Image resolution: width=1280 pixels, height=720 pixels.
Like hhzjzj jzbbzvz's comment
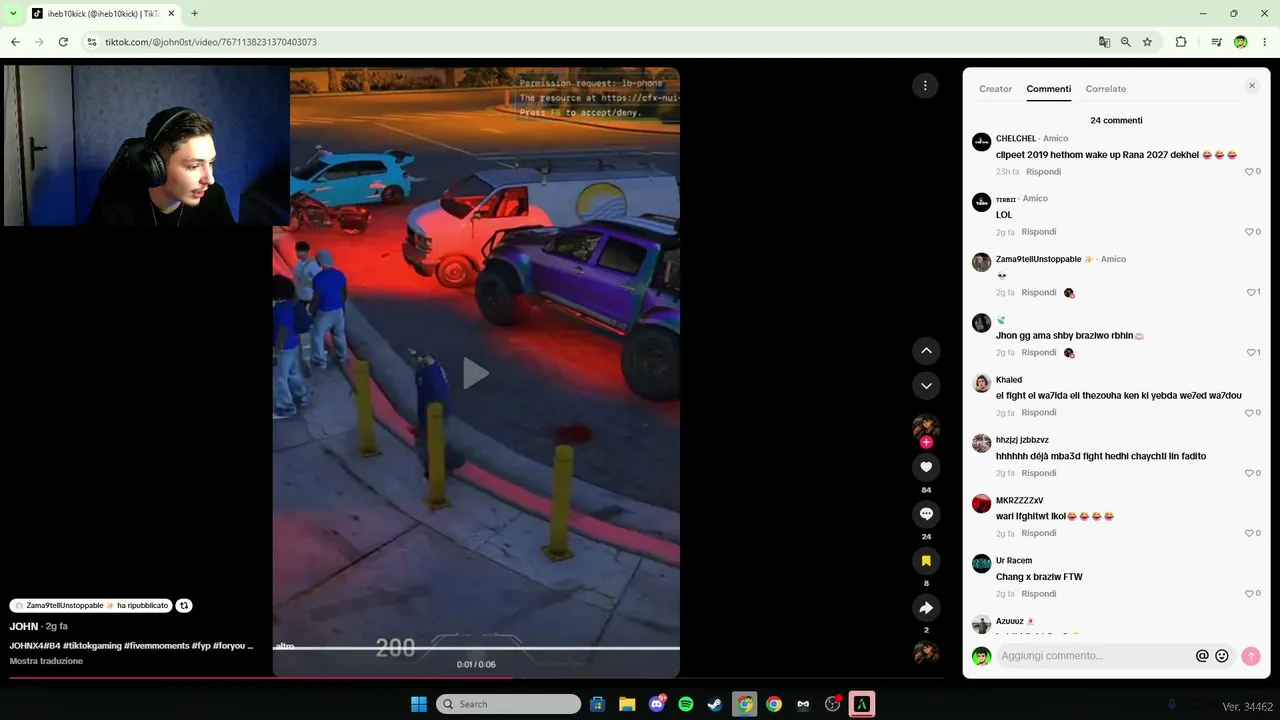[1249, 473]
